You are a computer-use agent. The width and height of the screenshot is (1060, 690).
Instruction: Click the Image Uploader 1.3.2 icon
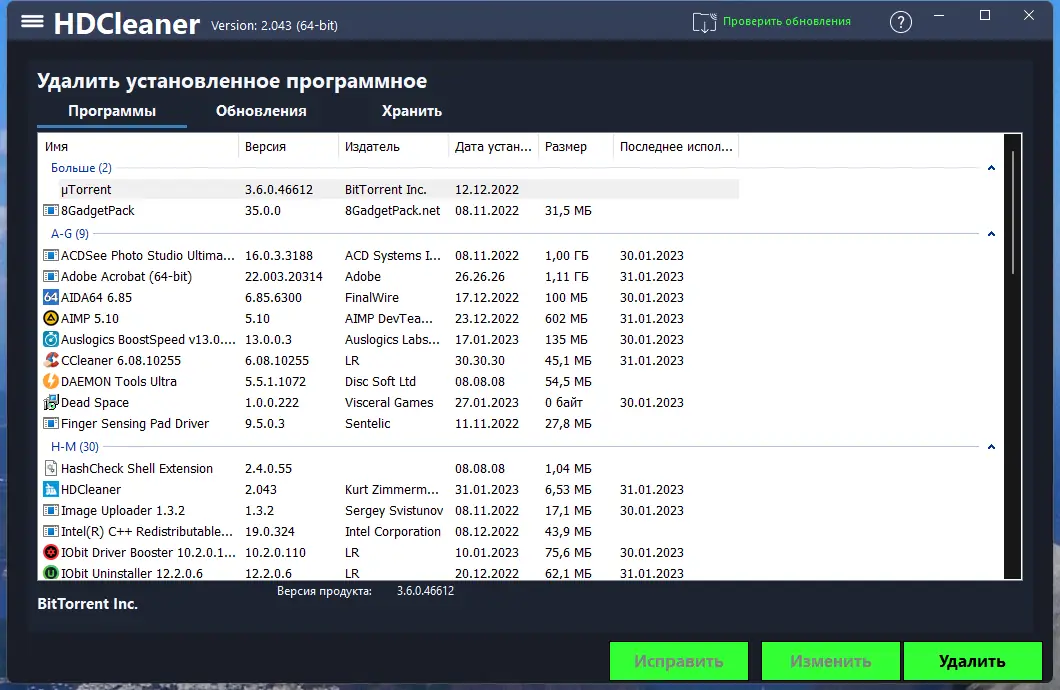51,510
